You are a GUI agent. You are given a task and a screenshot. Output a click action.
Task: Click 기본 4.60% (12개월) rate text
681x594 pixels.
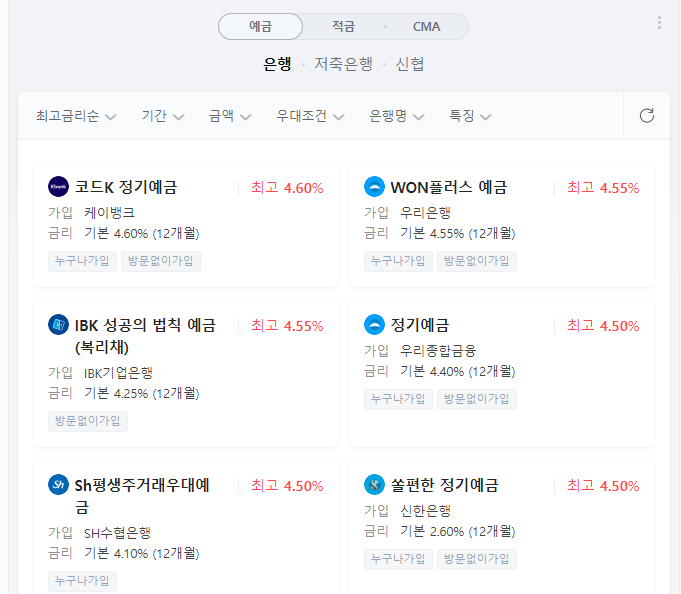[x=142, y=234]
